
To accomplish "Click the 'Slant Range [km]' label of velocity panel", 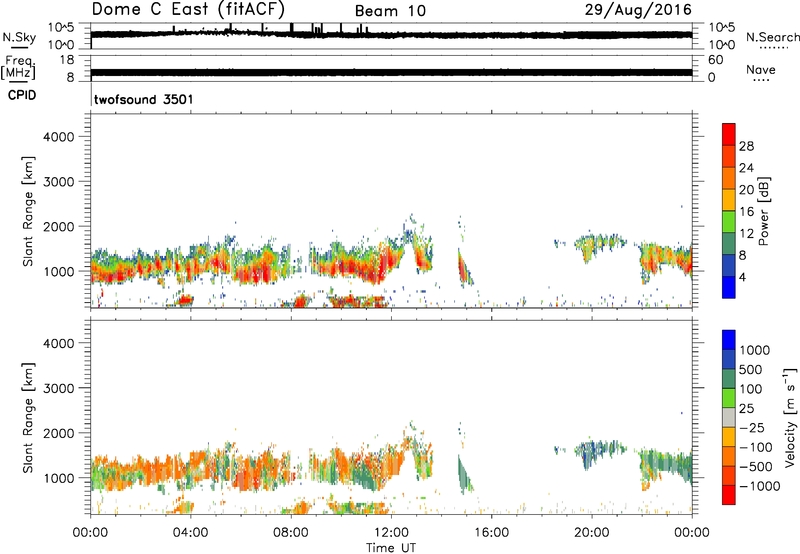I will tap(28, 417).
